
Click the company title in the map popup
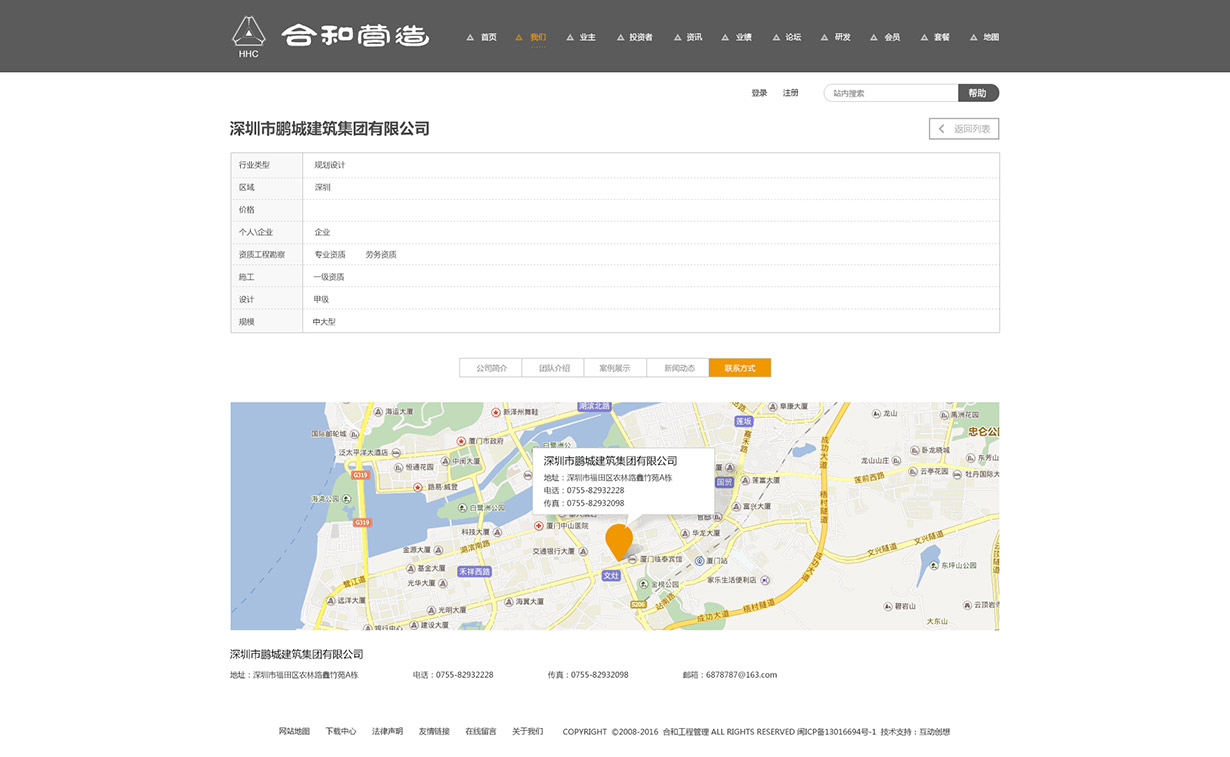611,461
